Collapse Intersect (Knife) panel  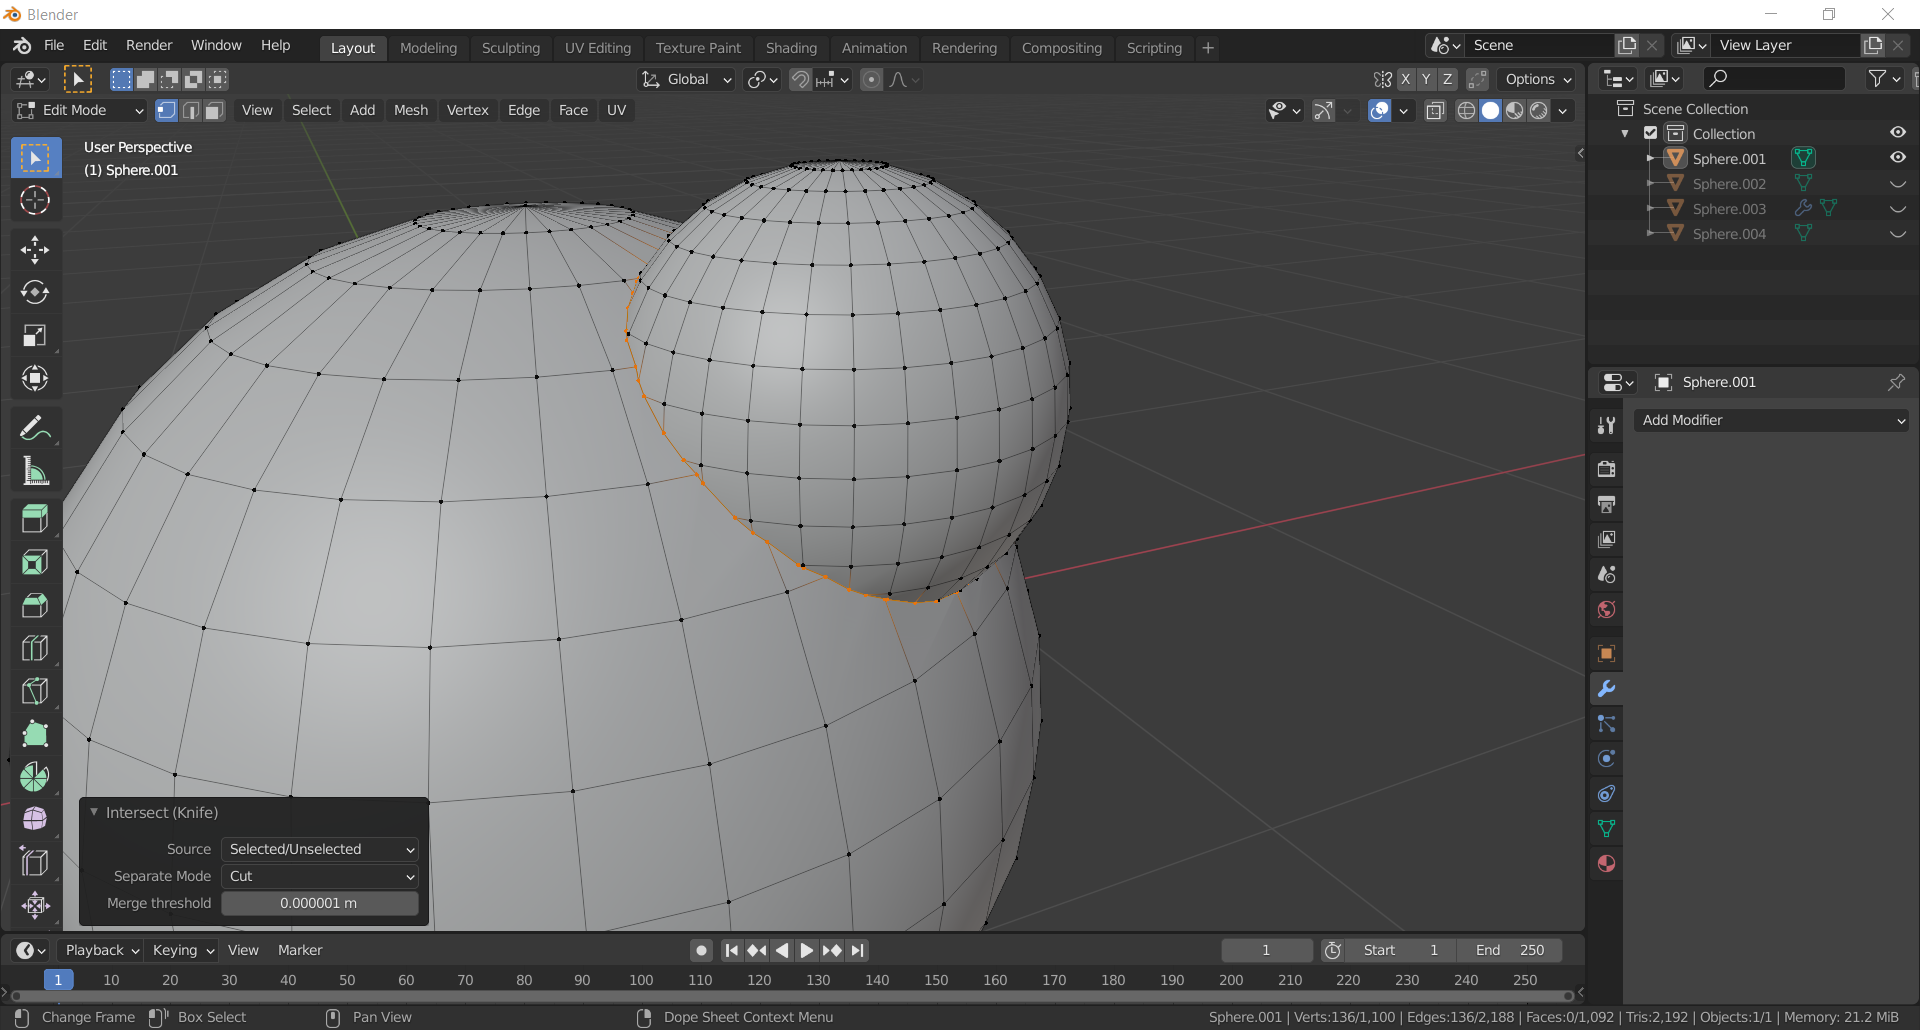coord(94,812)
